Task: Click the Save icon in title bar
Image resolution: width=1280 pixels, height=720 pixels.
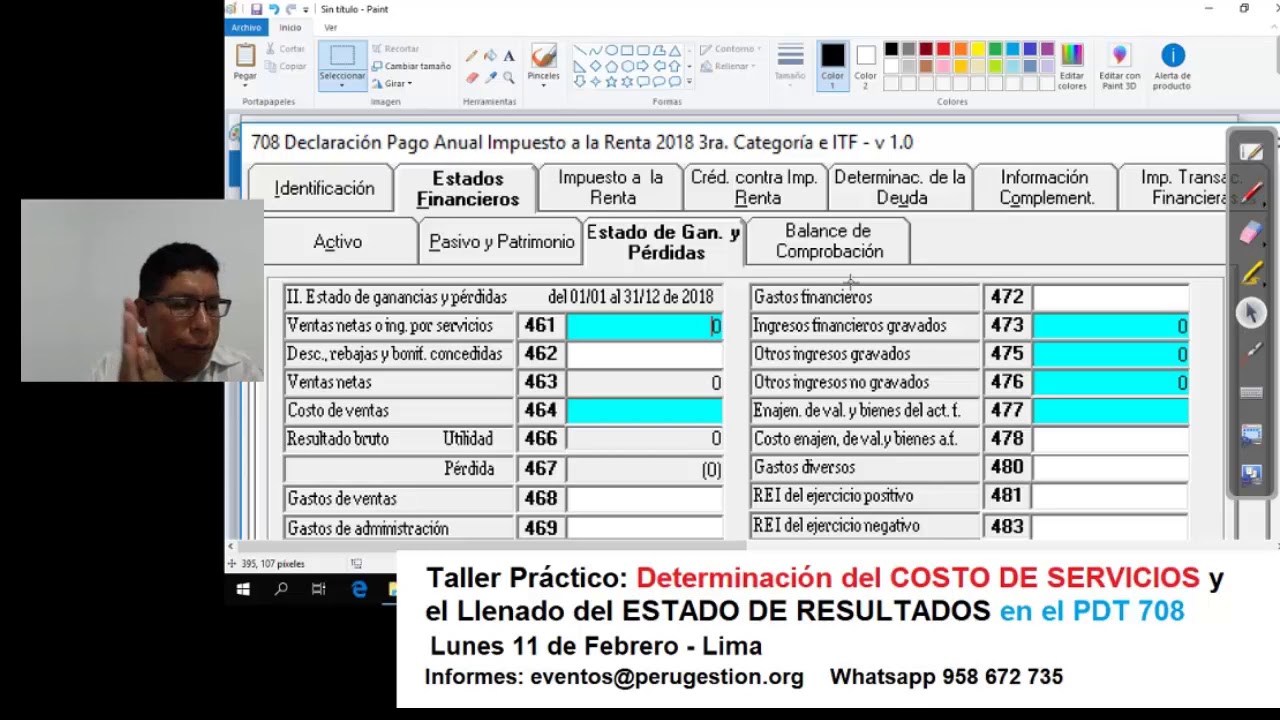Action: click(x=256, y=9)
